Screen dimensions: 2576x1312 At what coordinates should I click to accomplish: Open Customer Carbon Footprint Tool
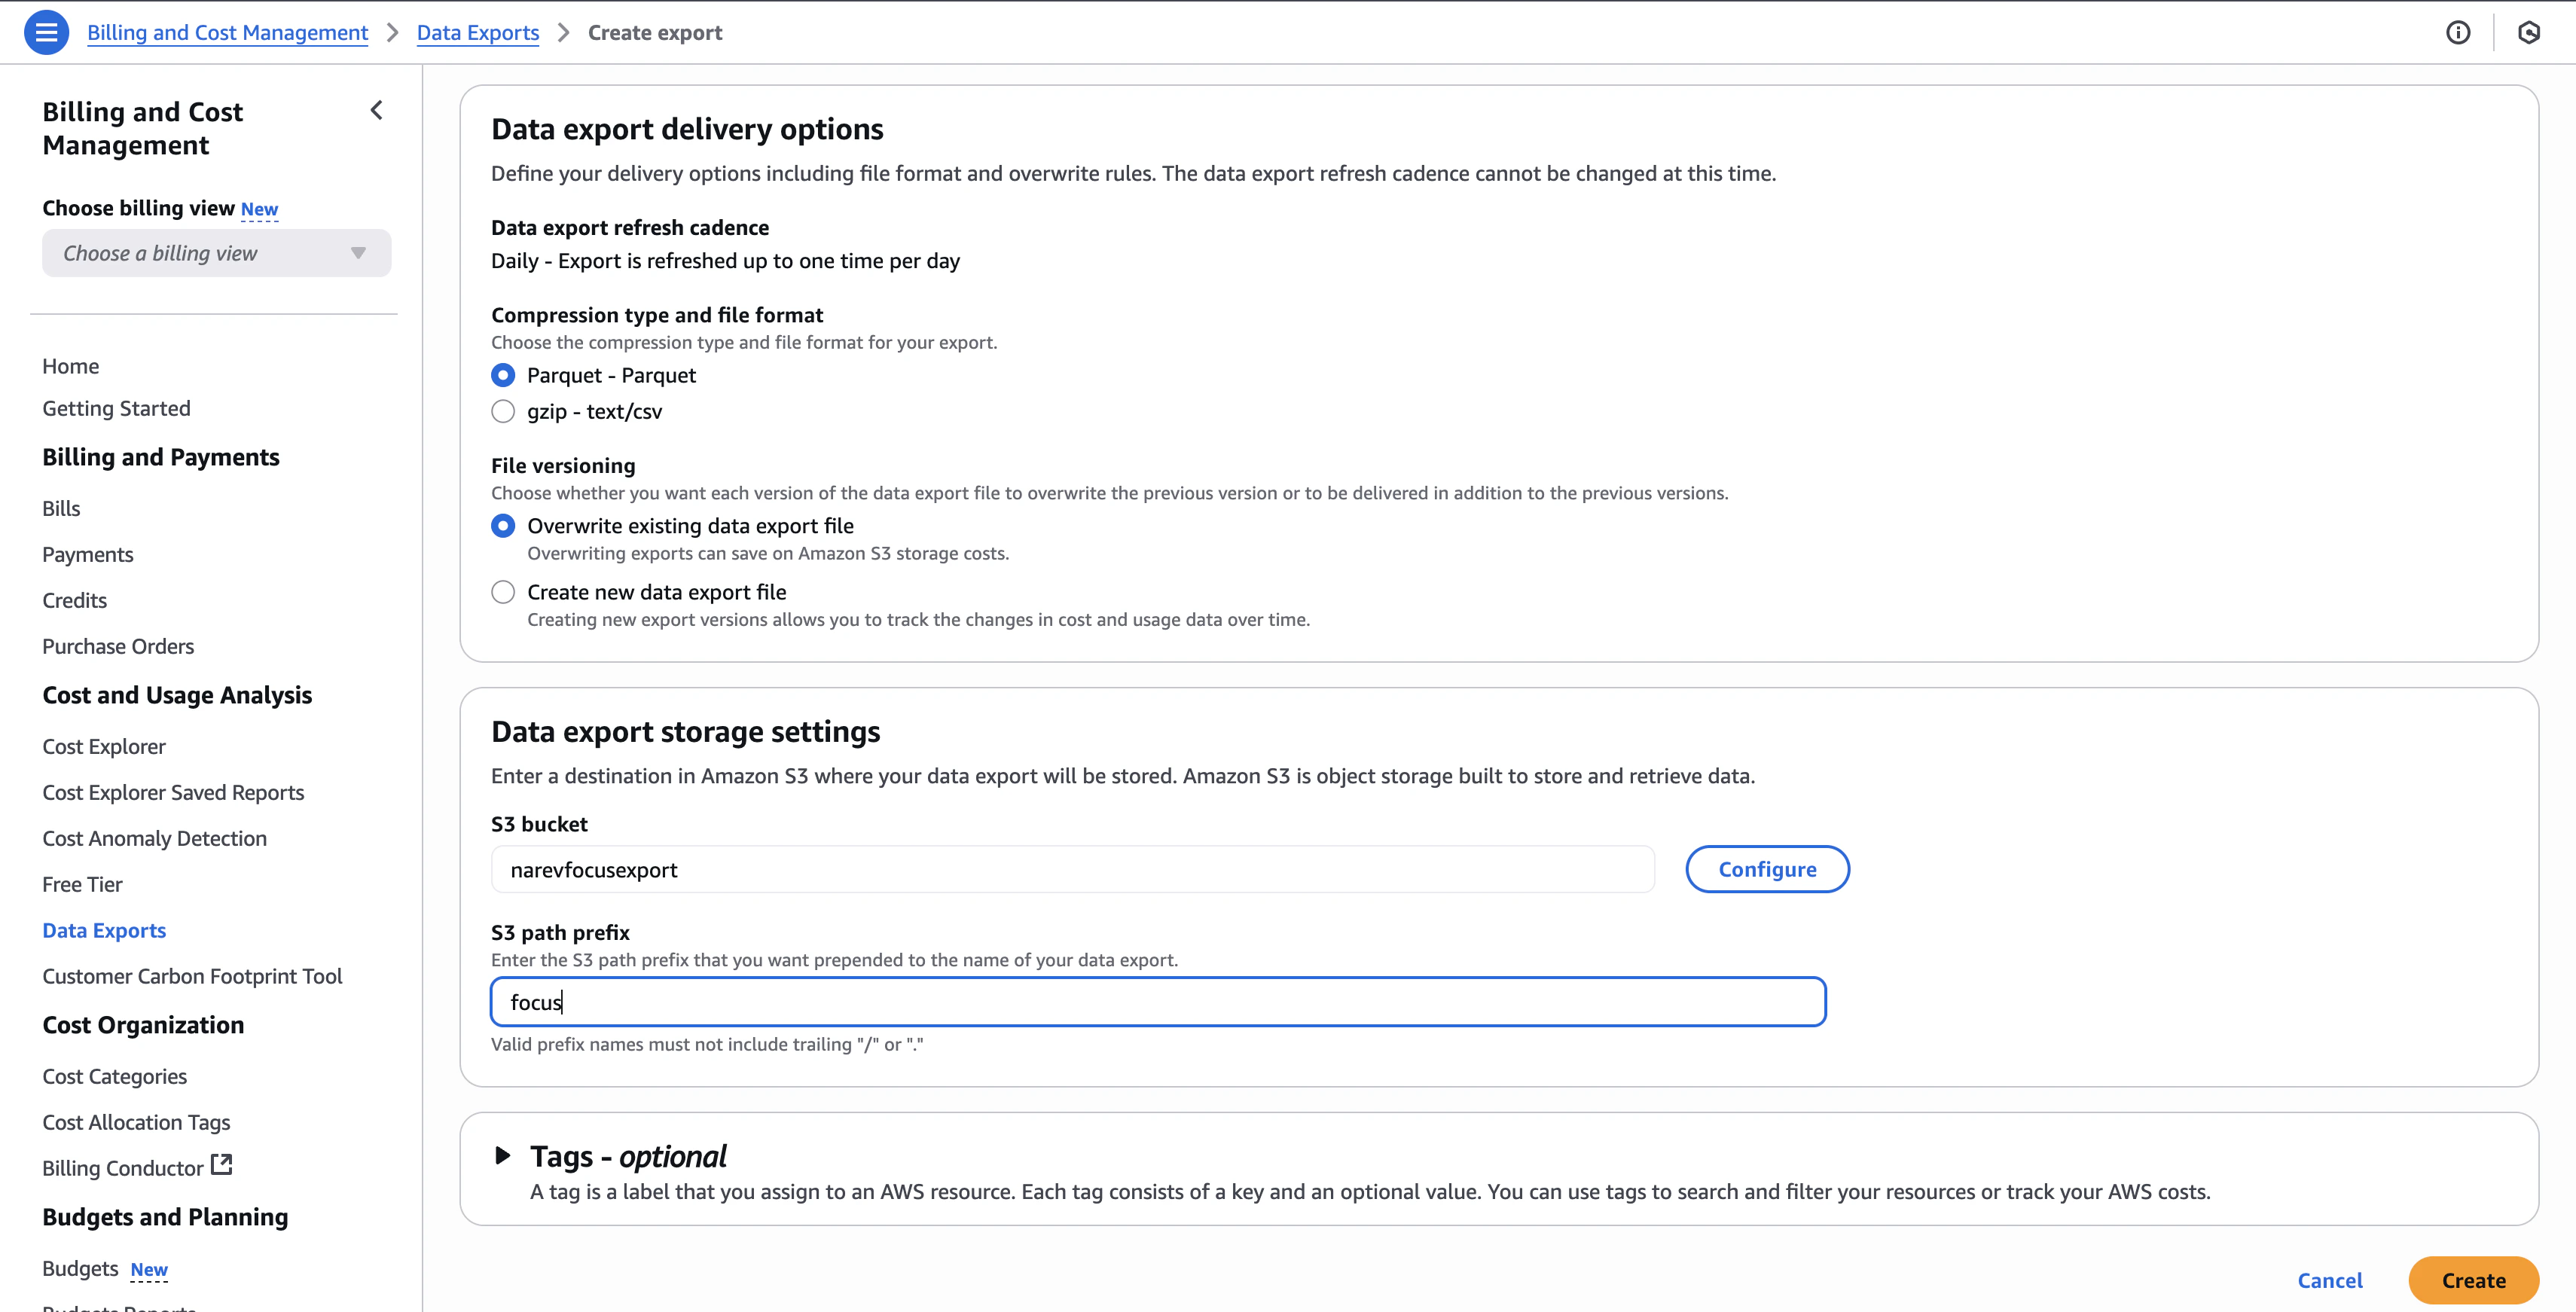pos(192,976)
